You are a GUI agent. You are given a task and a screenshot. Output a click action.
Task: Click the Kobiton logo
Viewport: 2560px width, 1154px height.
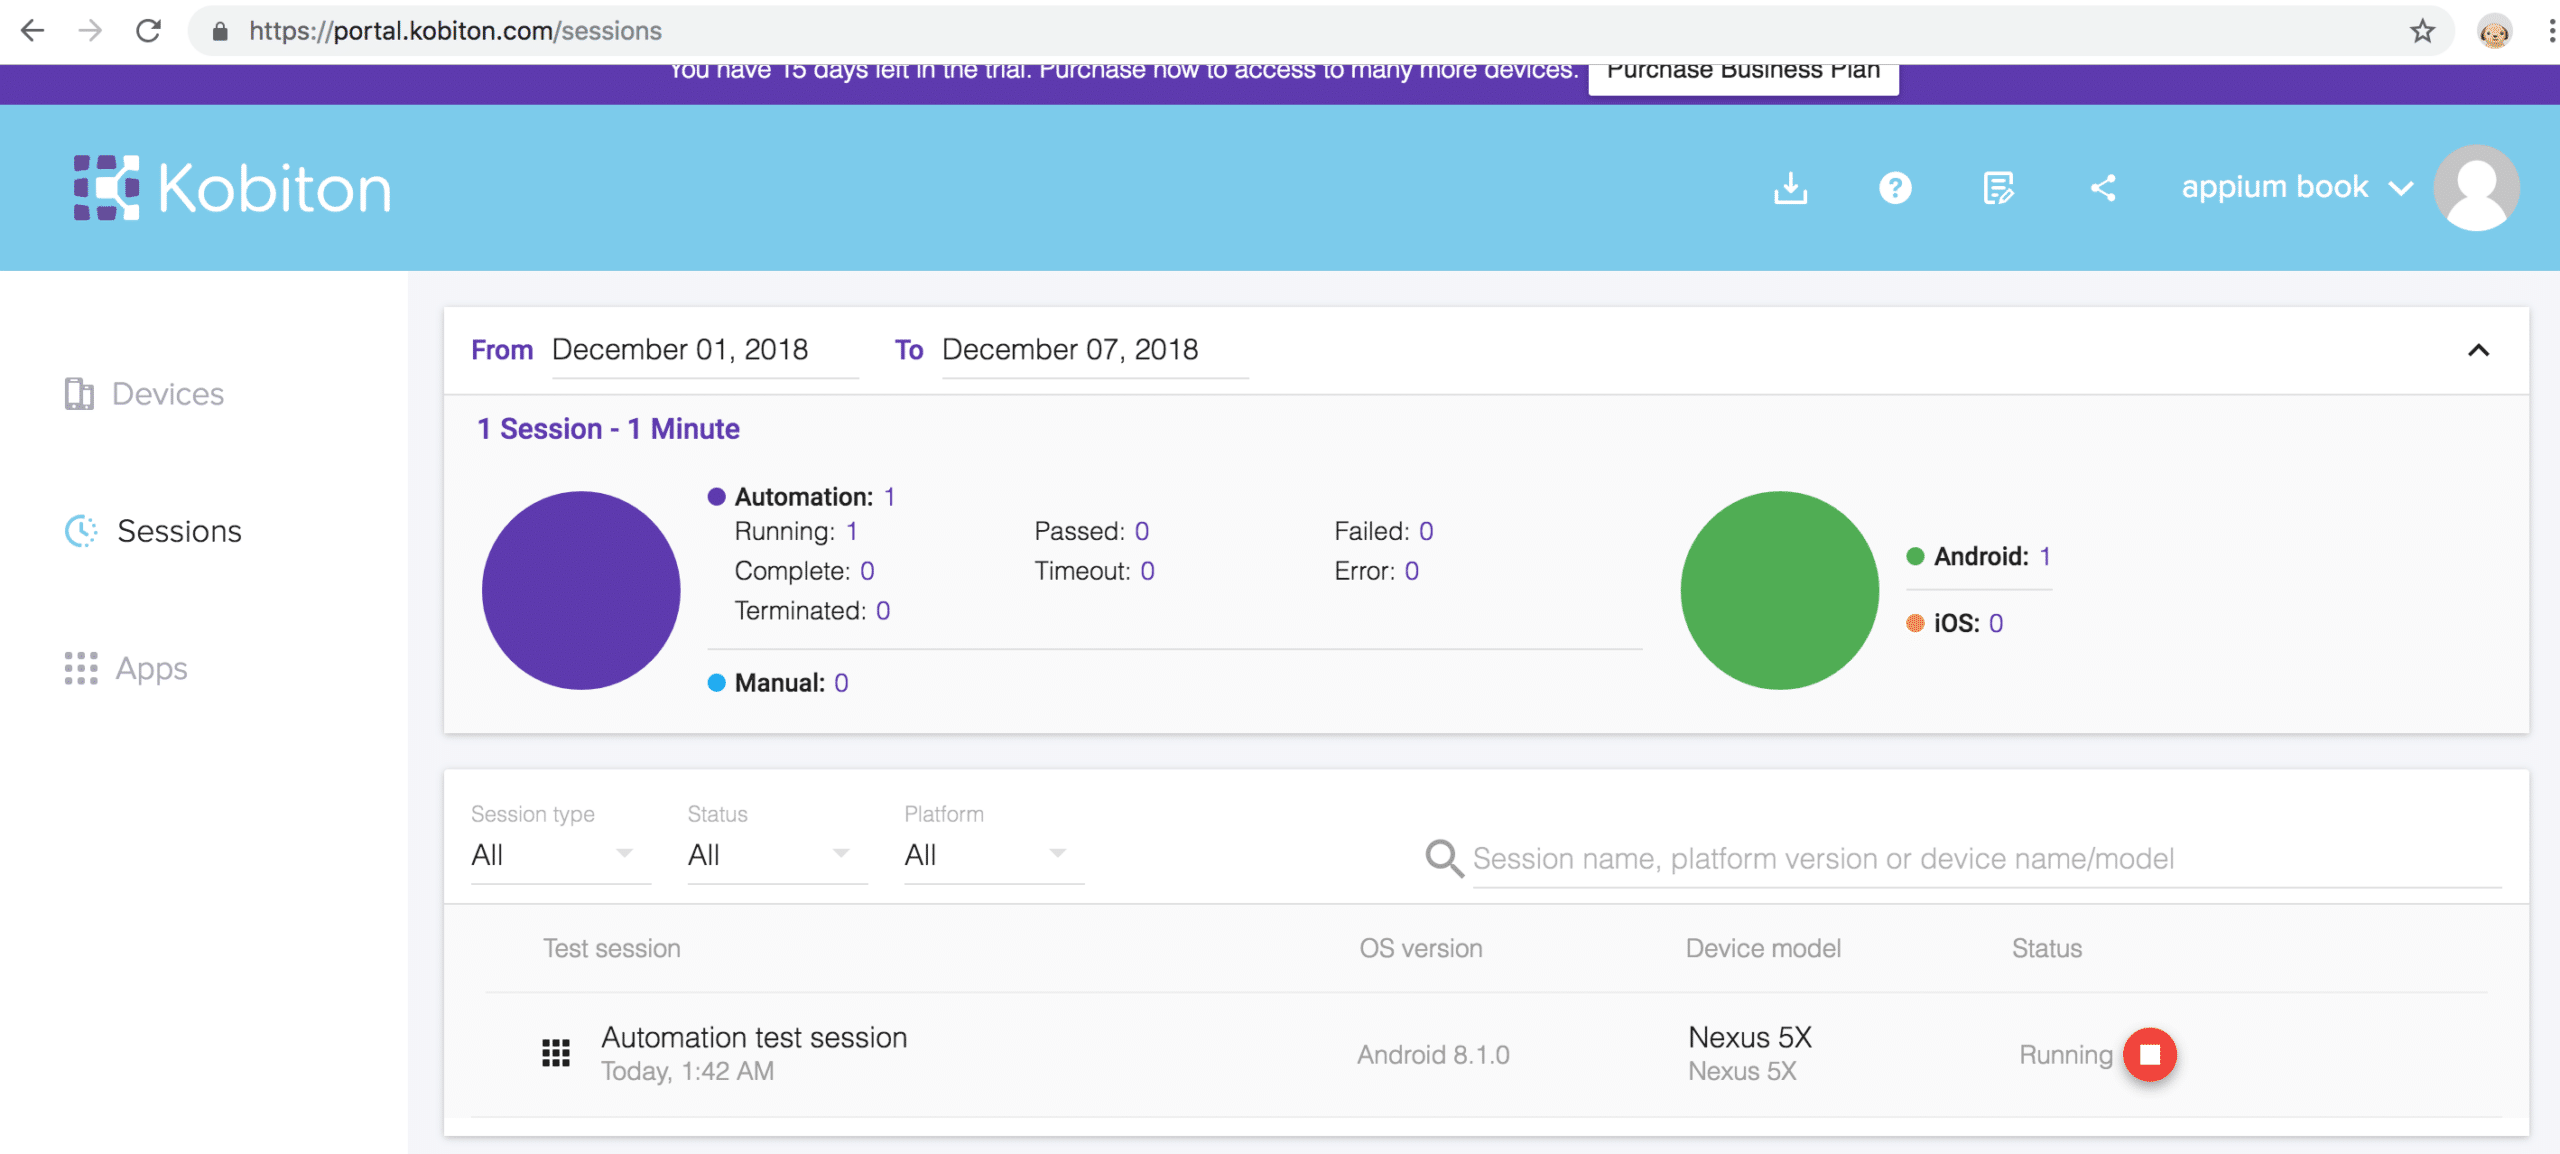(233, 188)
